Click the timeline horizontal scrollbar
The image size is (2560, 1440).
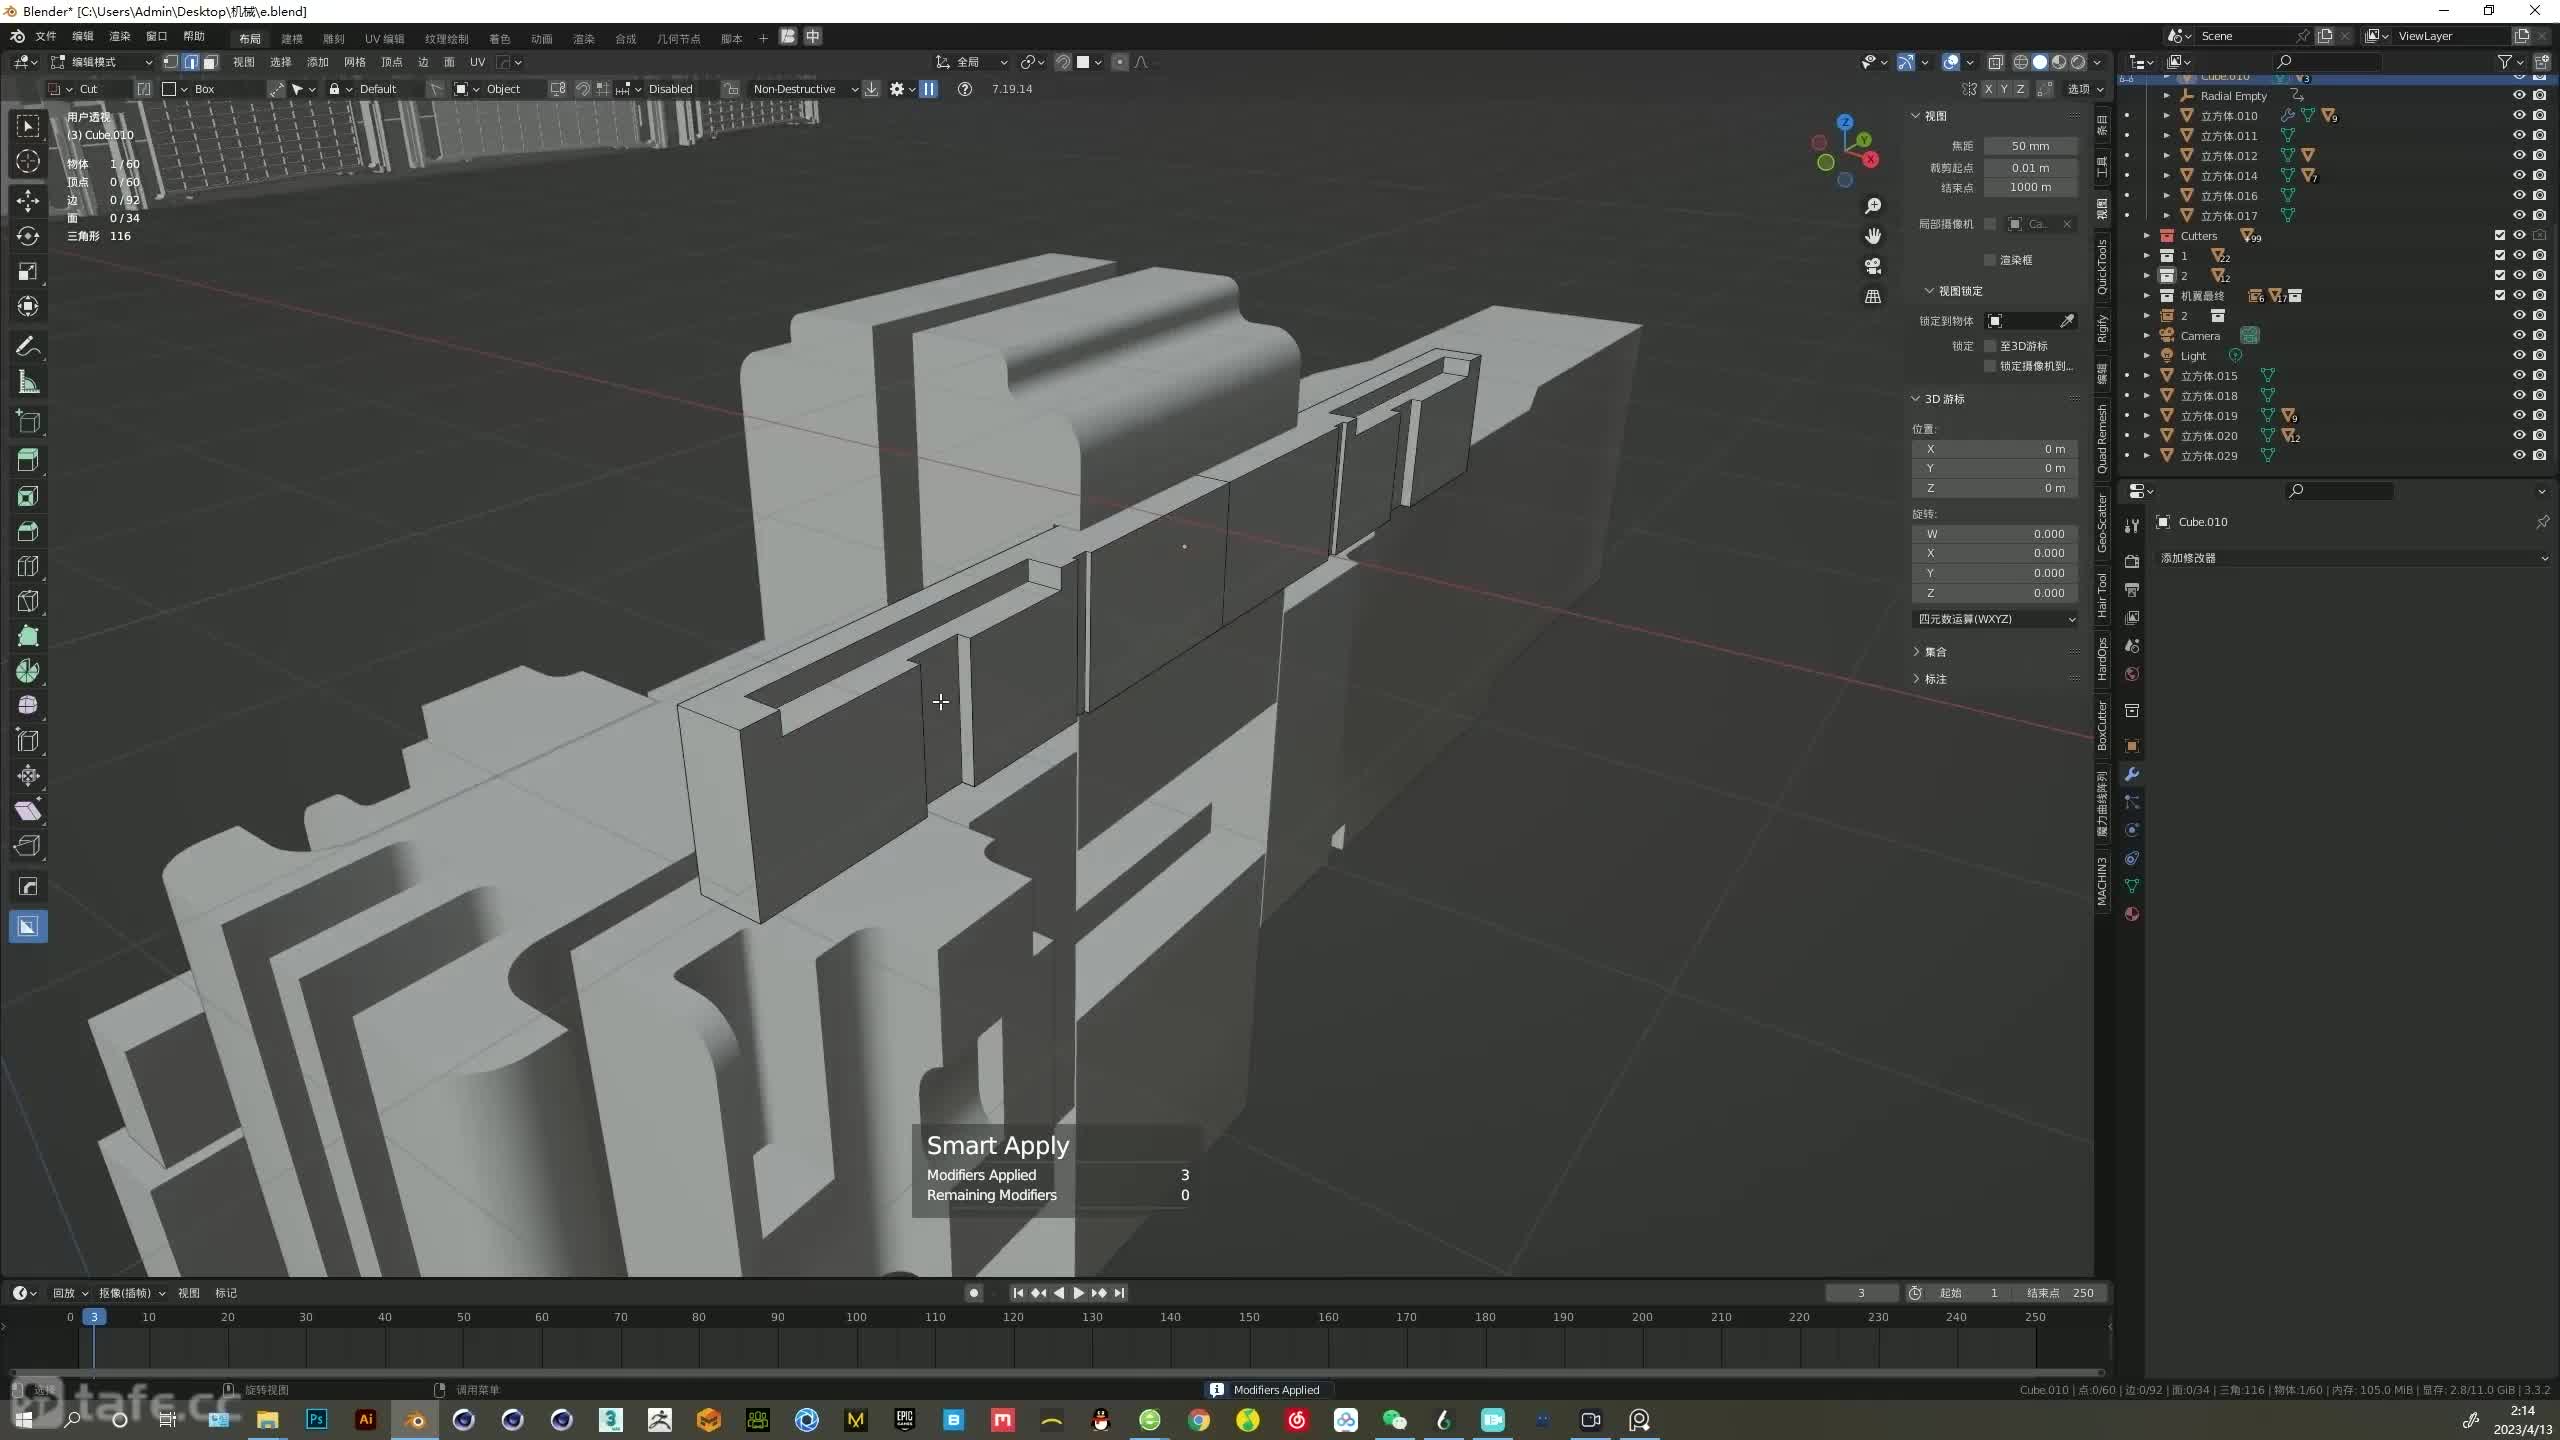point(1056,1373)
